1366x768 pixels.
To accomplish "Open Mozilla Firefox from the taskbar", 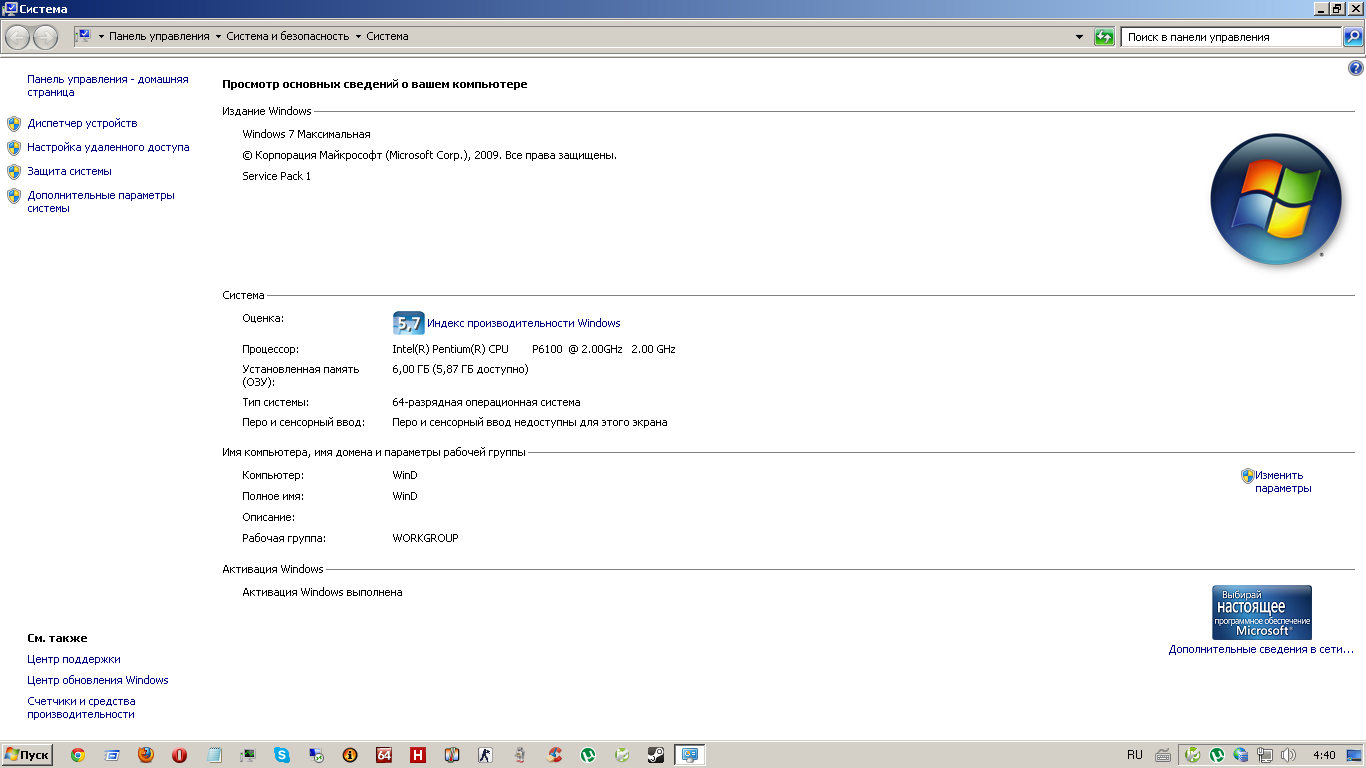I will [146, 755].
